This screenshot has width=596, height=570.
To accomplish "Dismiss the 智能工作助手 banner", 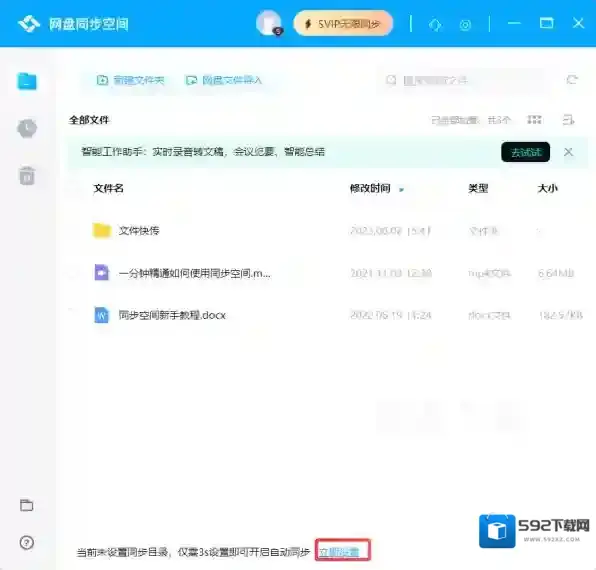I will 568,152.
